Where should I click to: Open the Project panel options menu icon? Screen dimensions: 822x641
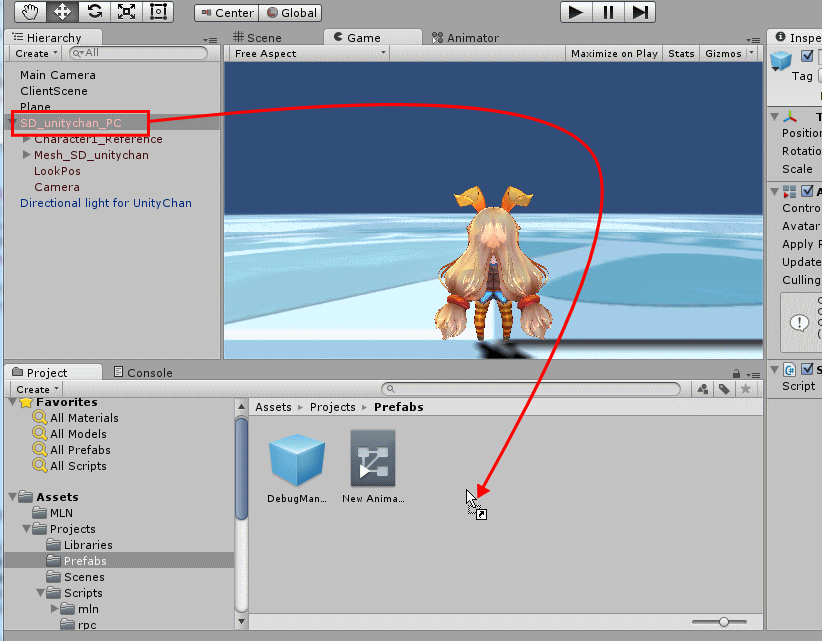(753, 374)
